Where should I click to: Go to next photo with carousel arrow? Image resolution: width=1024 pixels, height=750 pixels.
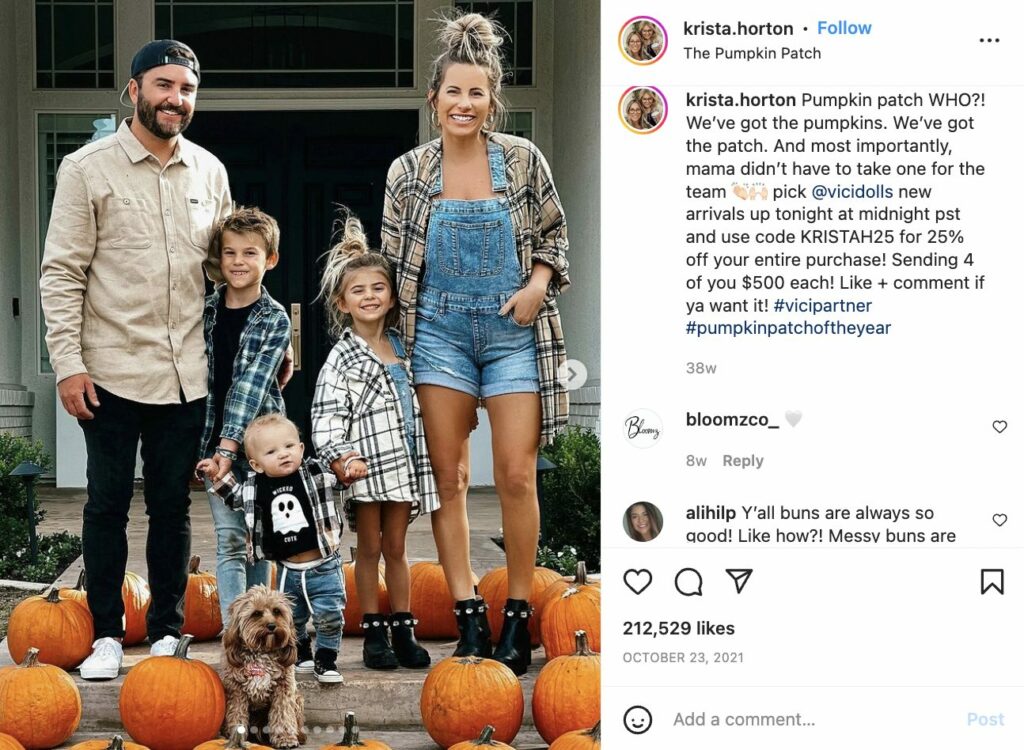pos(572,375)
